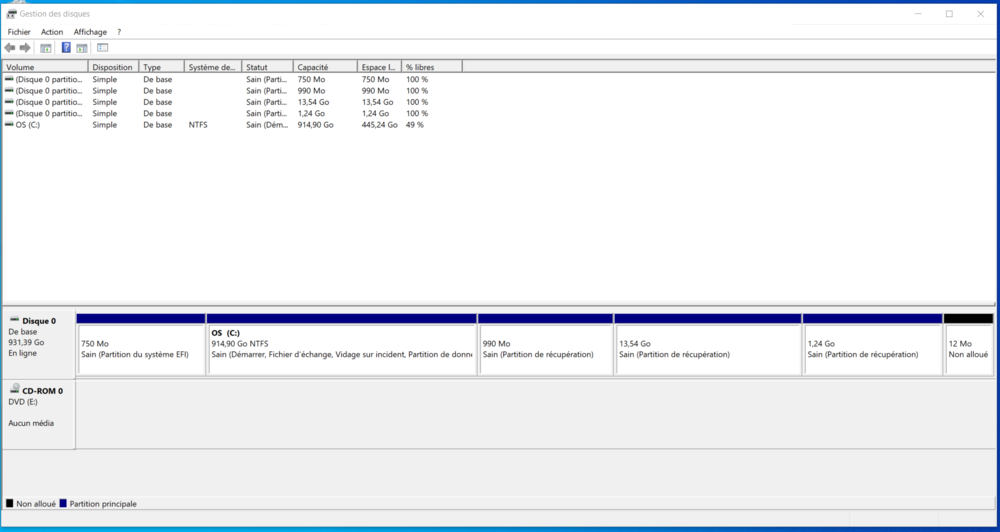Screen dimensions: 1000x532
Task: Click the black Non alloué legend swatch
Action: coord(10,504)
